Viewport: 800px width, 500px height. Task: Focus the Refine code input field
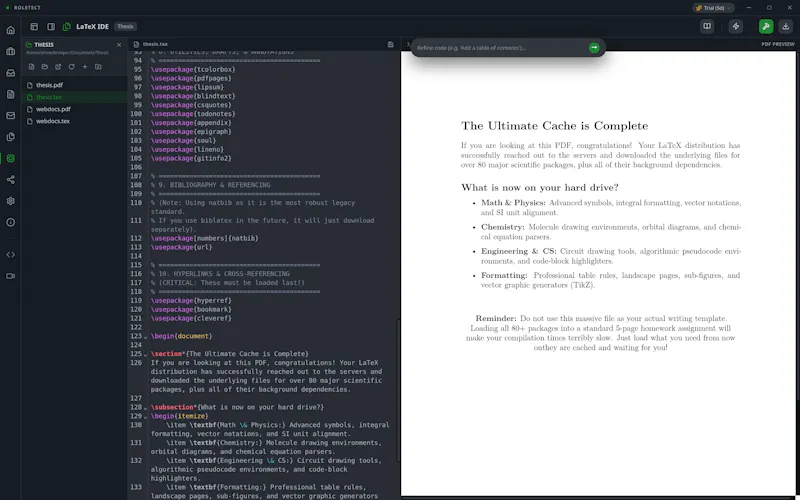coord(500,48)
